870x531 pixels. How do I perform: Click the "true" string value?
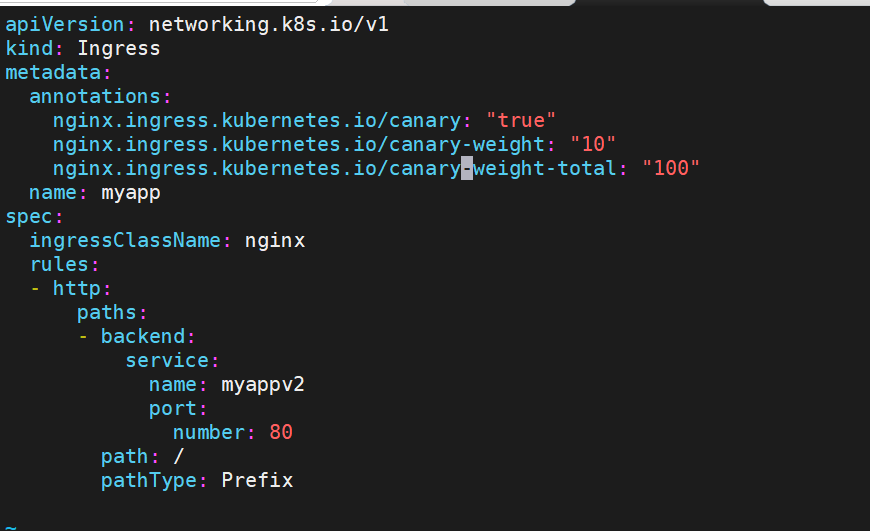click(x=520, y=120)
